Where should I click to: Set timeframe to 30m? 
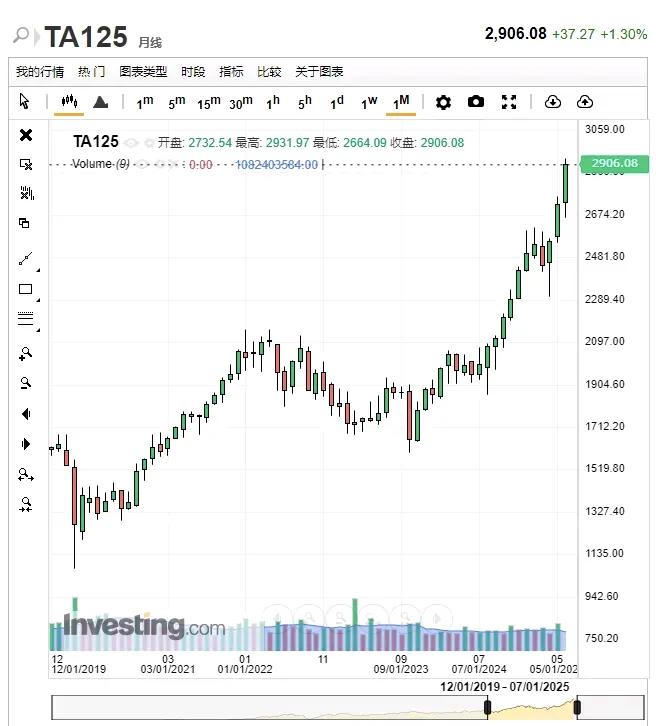click(241, 102)
